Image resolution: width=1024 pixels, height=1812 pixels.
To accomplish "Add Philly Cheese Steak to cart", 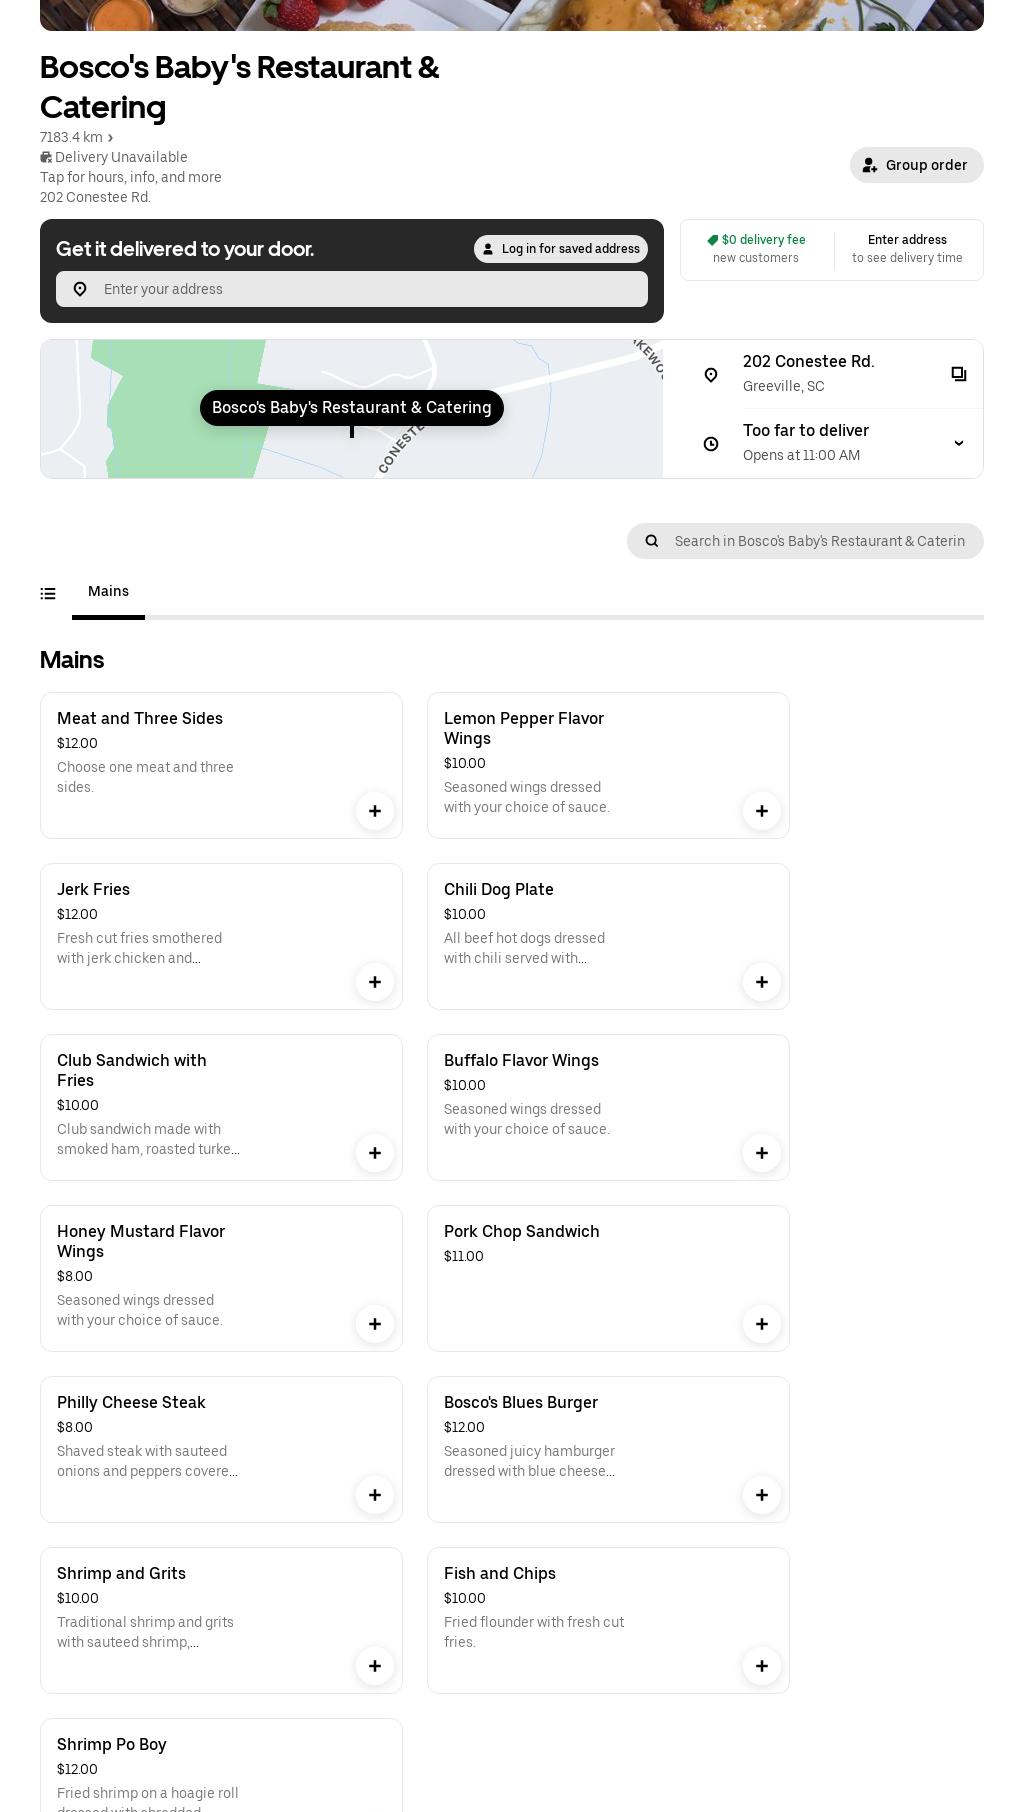I will click(374, 1495).
